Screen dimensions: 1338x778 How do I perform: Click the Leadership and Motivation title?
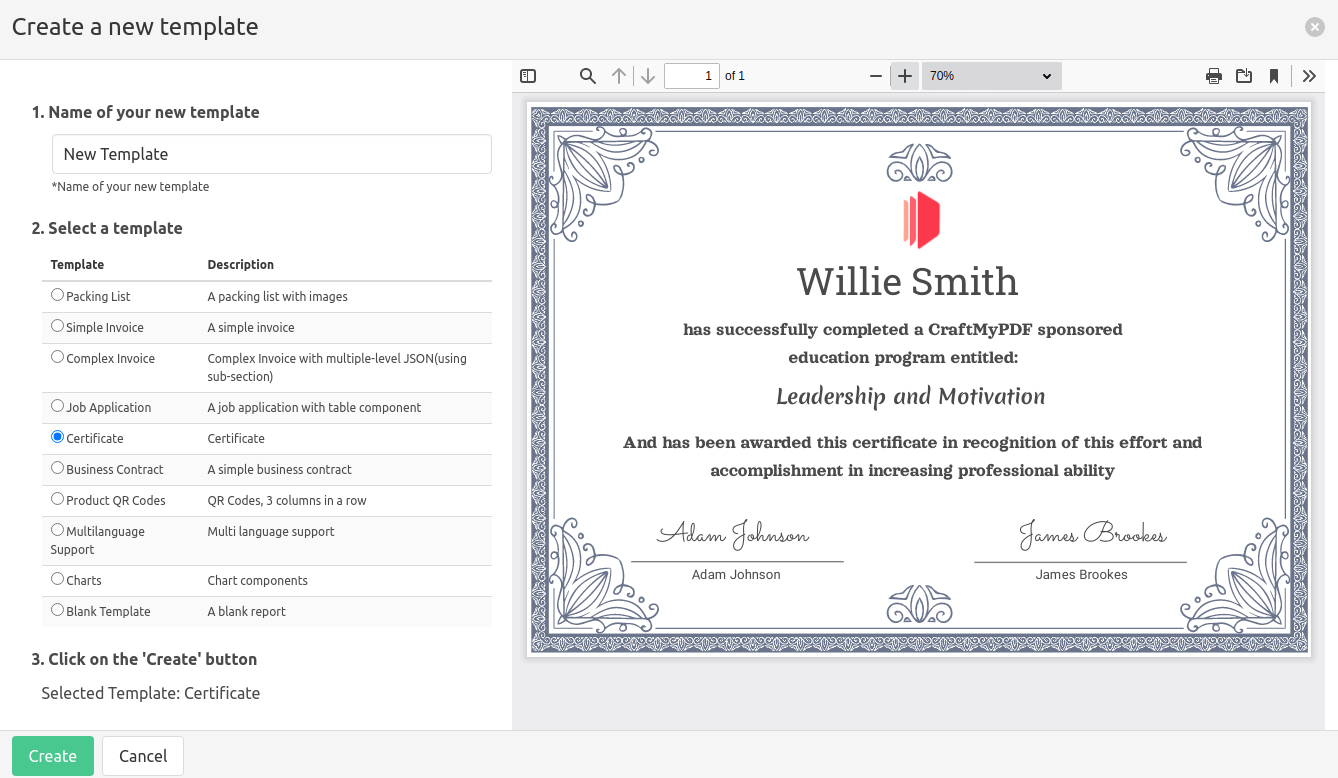tap(911, 396)
